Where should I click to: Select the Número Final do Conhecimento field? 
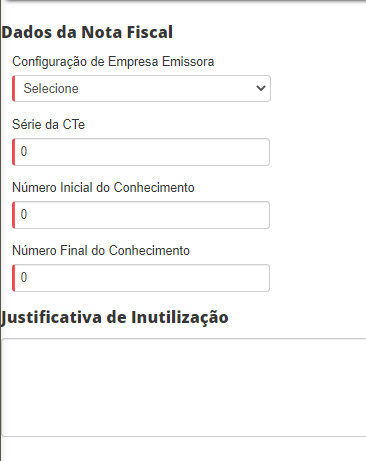coord(141,278)
